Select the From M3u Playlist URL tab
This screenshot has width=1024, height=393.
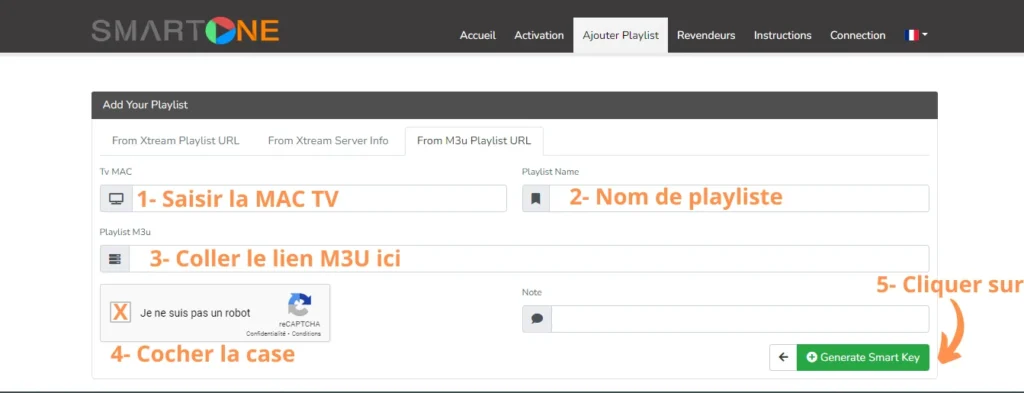pos(474,140)
